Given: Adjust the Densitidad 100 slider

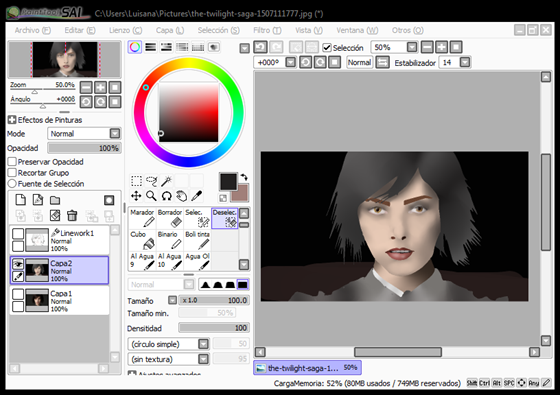Looking at the screenshot, I should 214,328.
